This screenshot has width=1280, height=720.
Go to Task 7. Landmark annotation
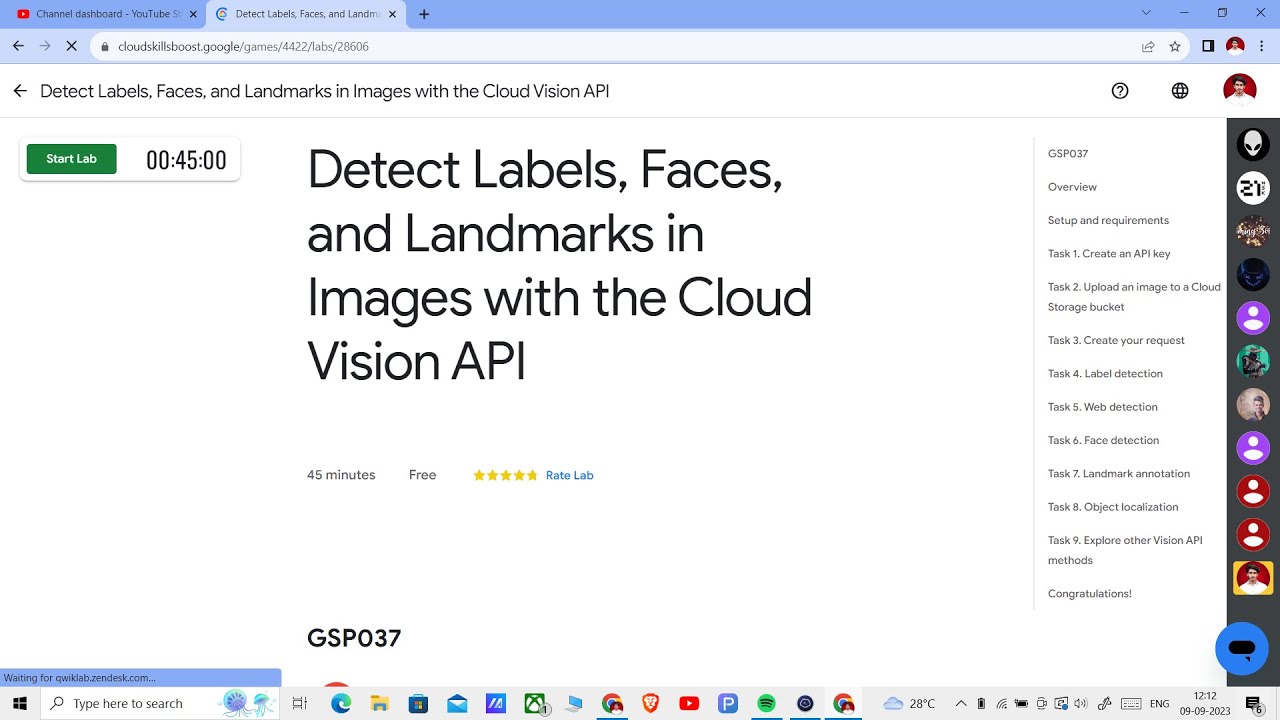point(1119,474)
